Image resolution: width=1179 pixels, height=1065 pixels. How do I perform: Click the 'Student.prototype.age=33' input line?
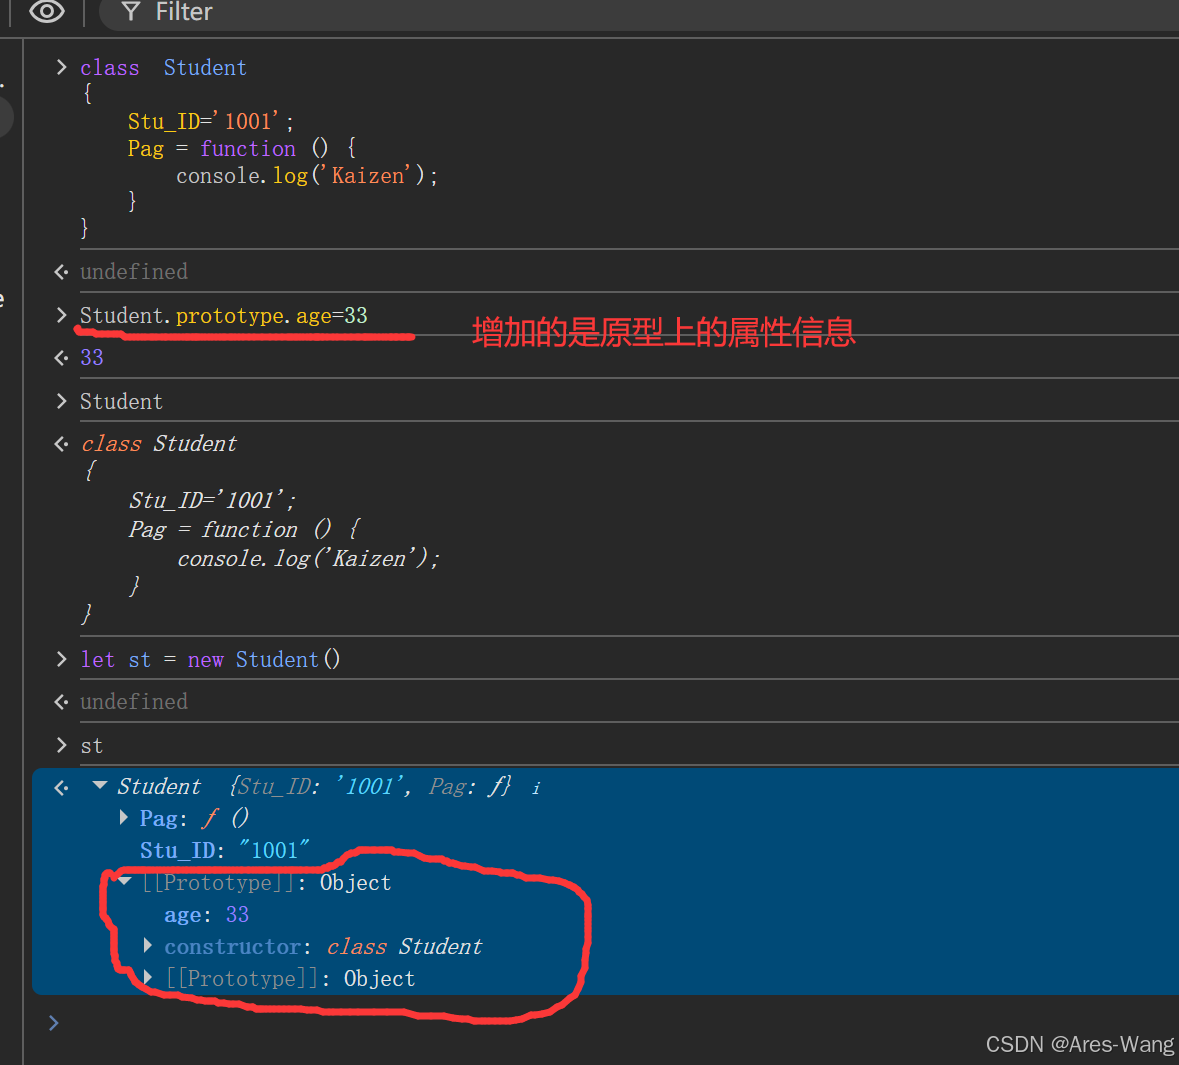[224, 315]
